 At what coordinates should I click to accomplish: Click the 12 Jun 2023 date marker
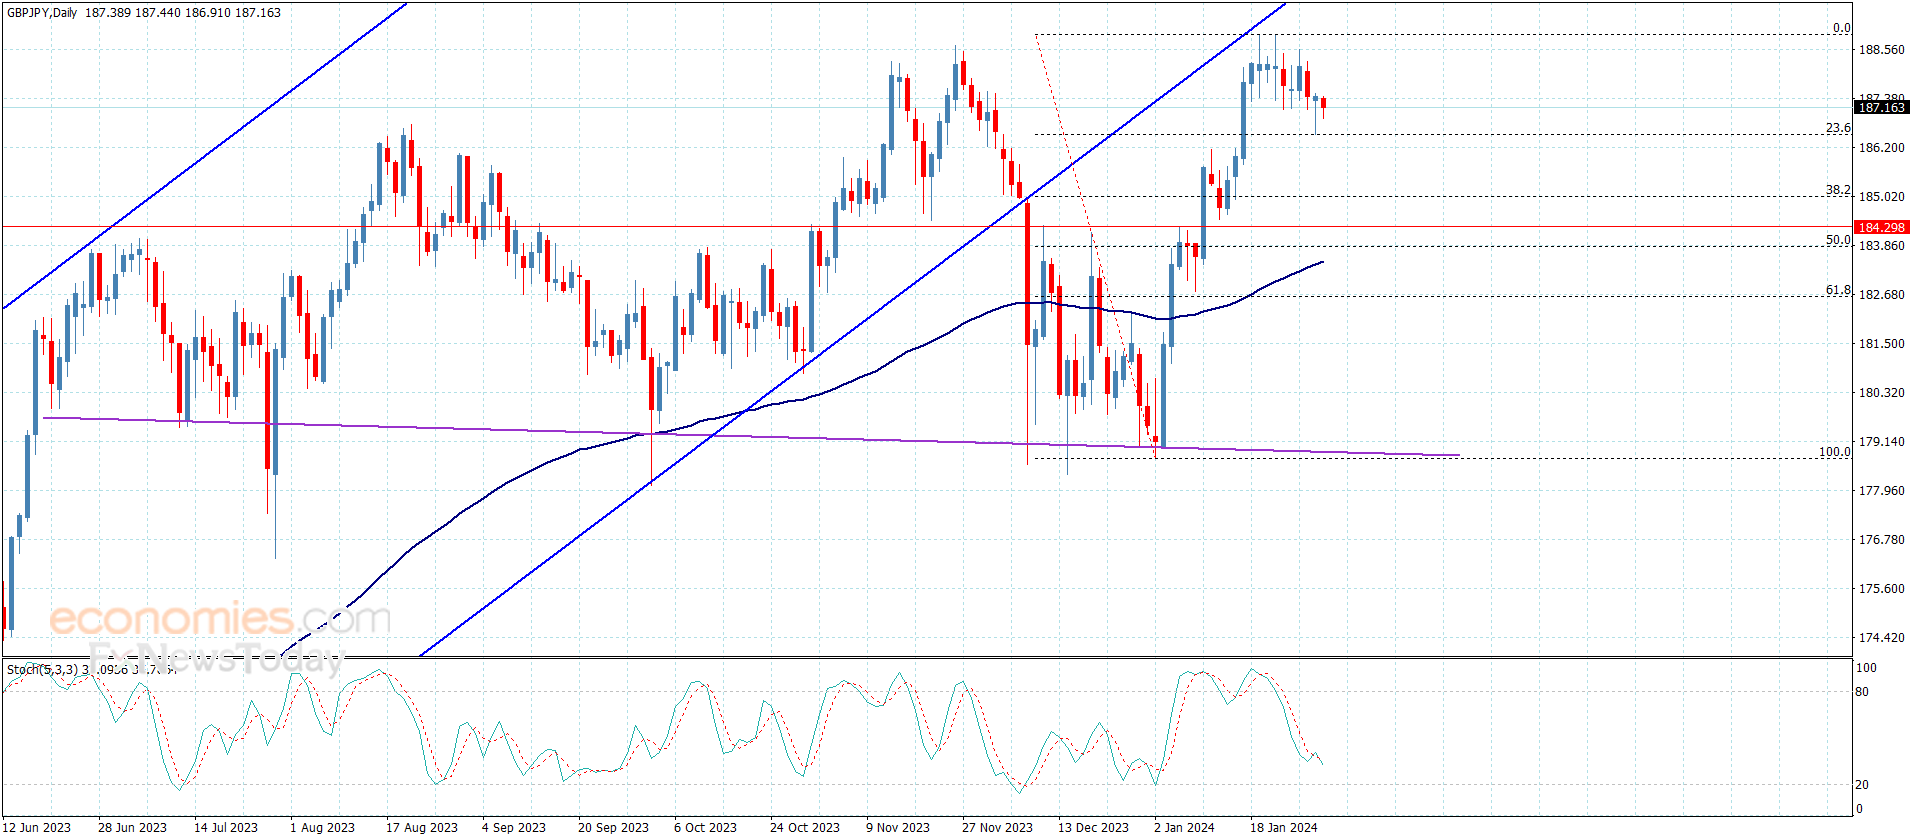(x=37, y=827)
